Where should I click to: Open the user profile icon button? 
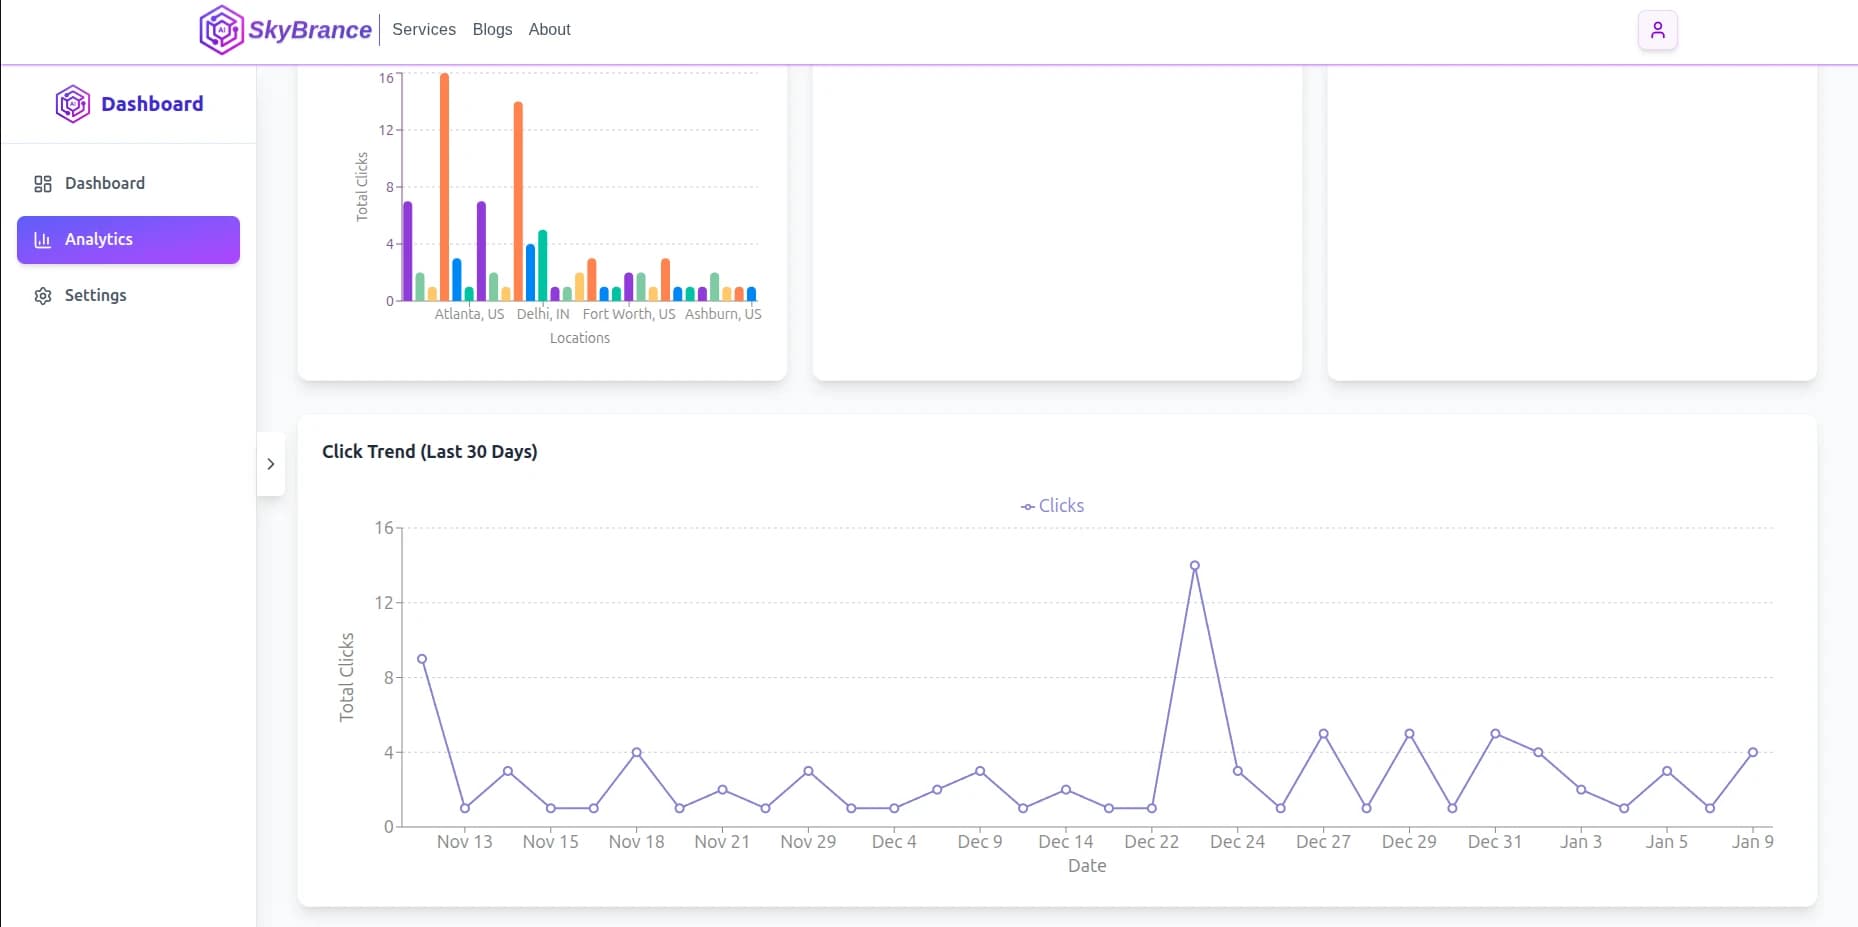1657,30
